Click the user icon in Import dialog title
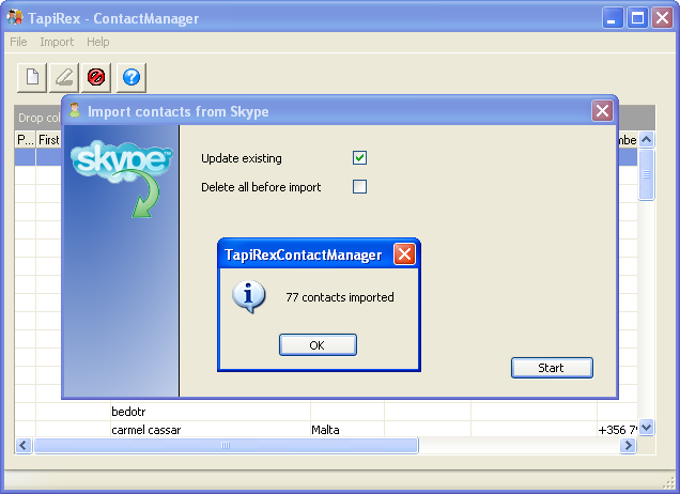The image size is (680, 494). click(75, 111)
